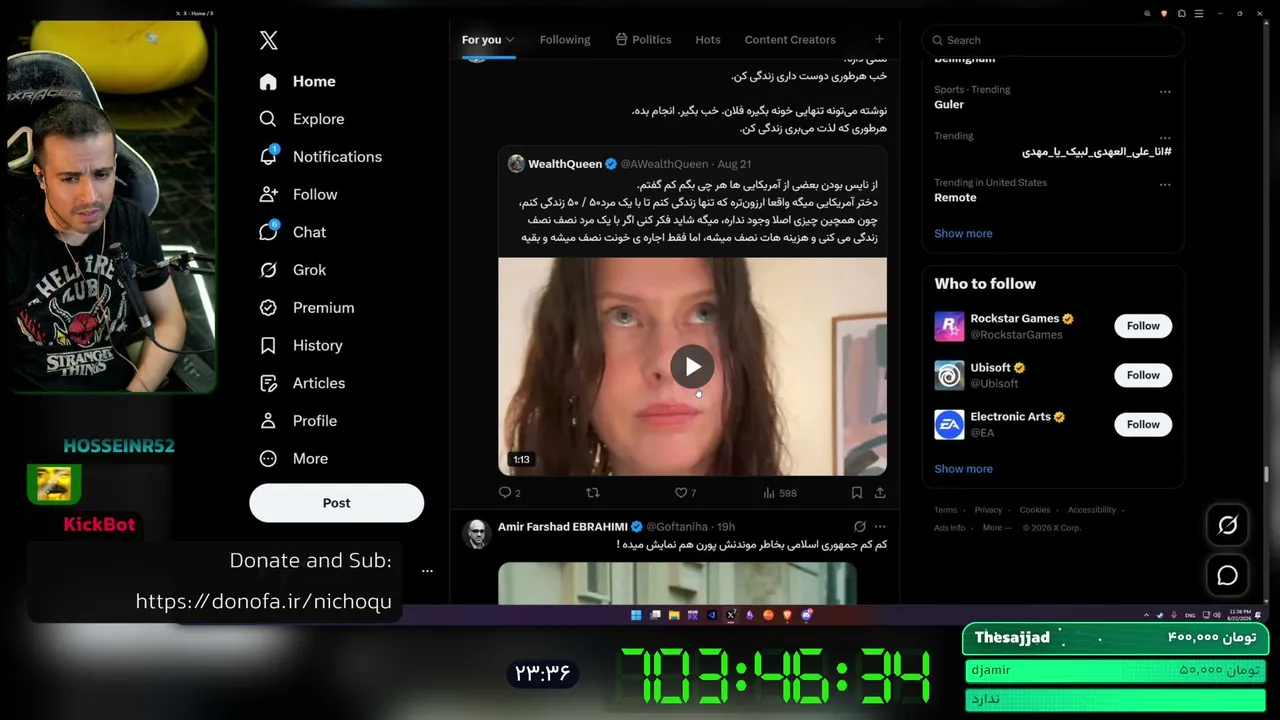Open the Cookies footer link
Screen dimensions: 1280x720
pos(1034,510)
